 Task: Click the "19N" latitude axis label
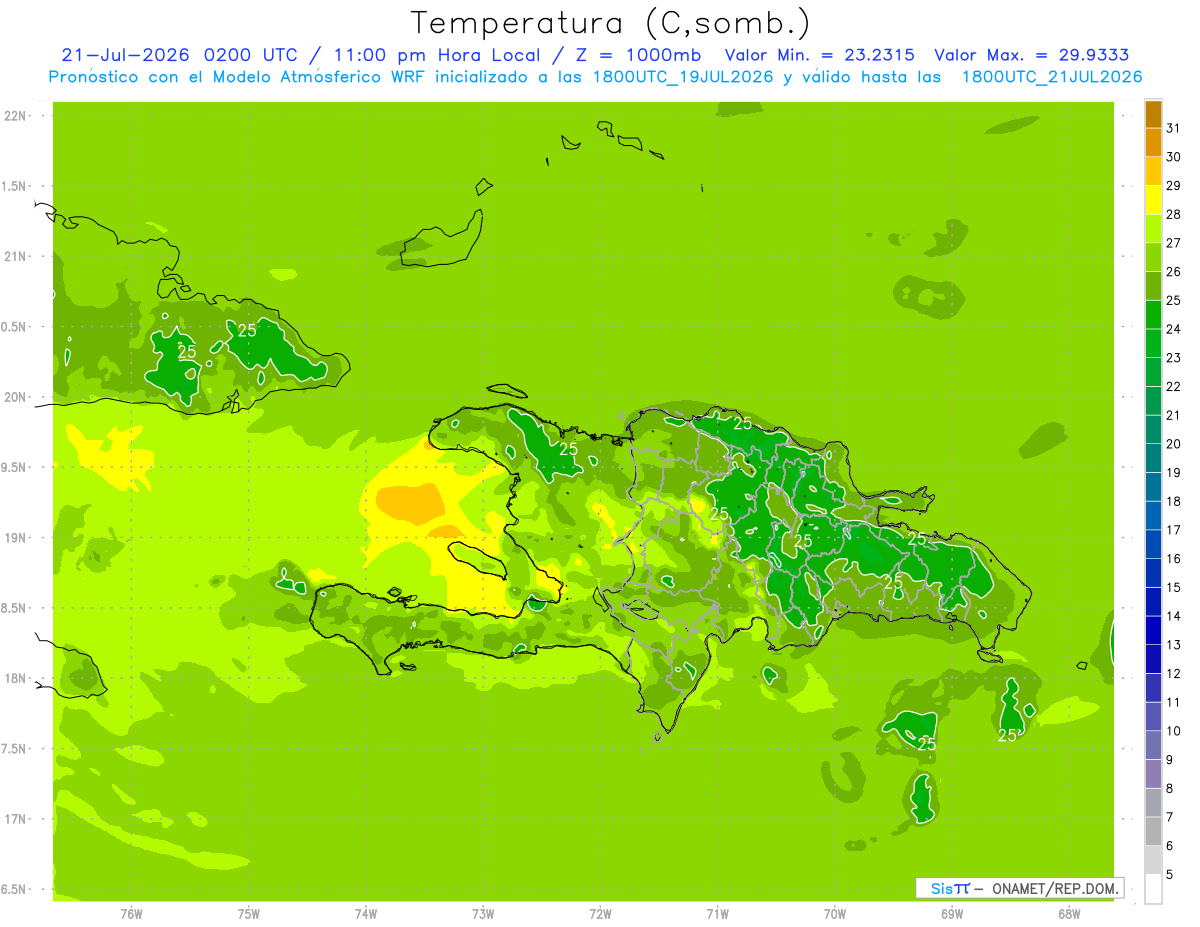point(15,537)
